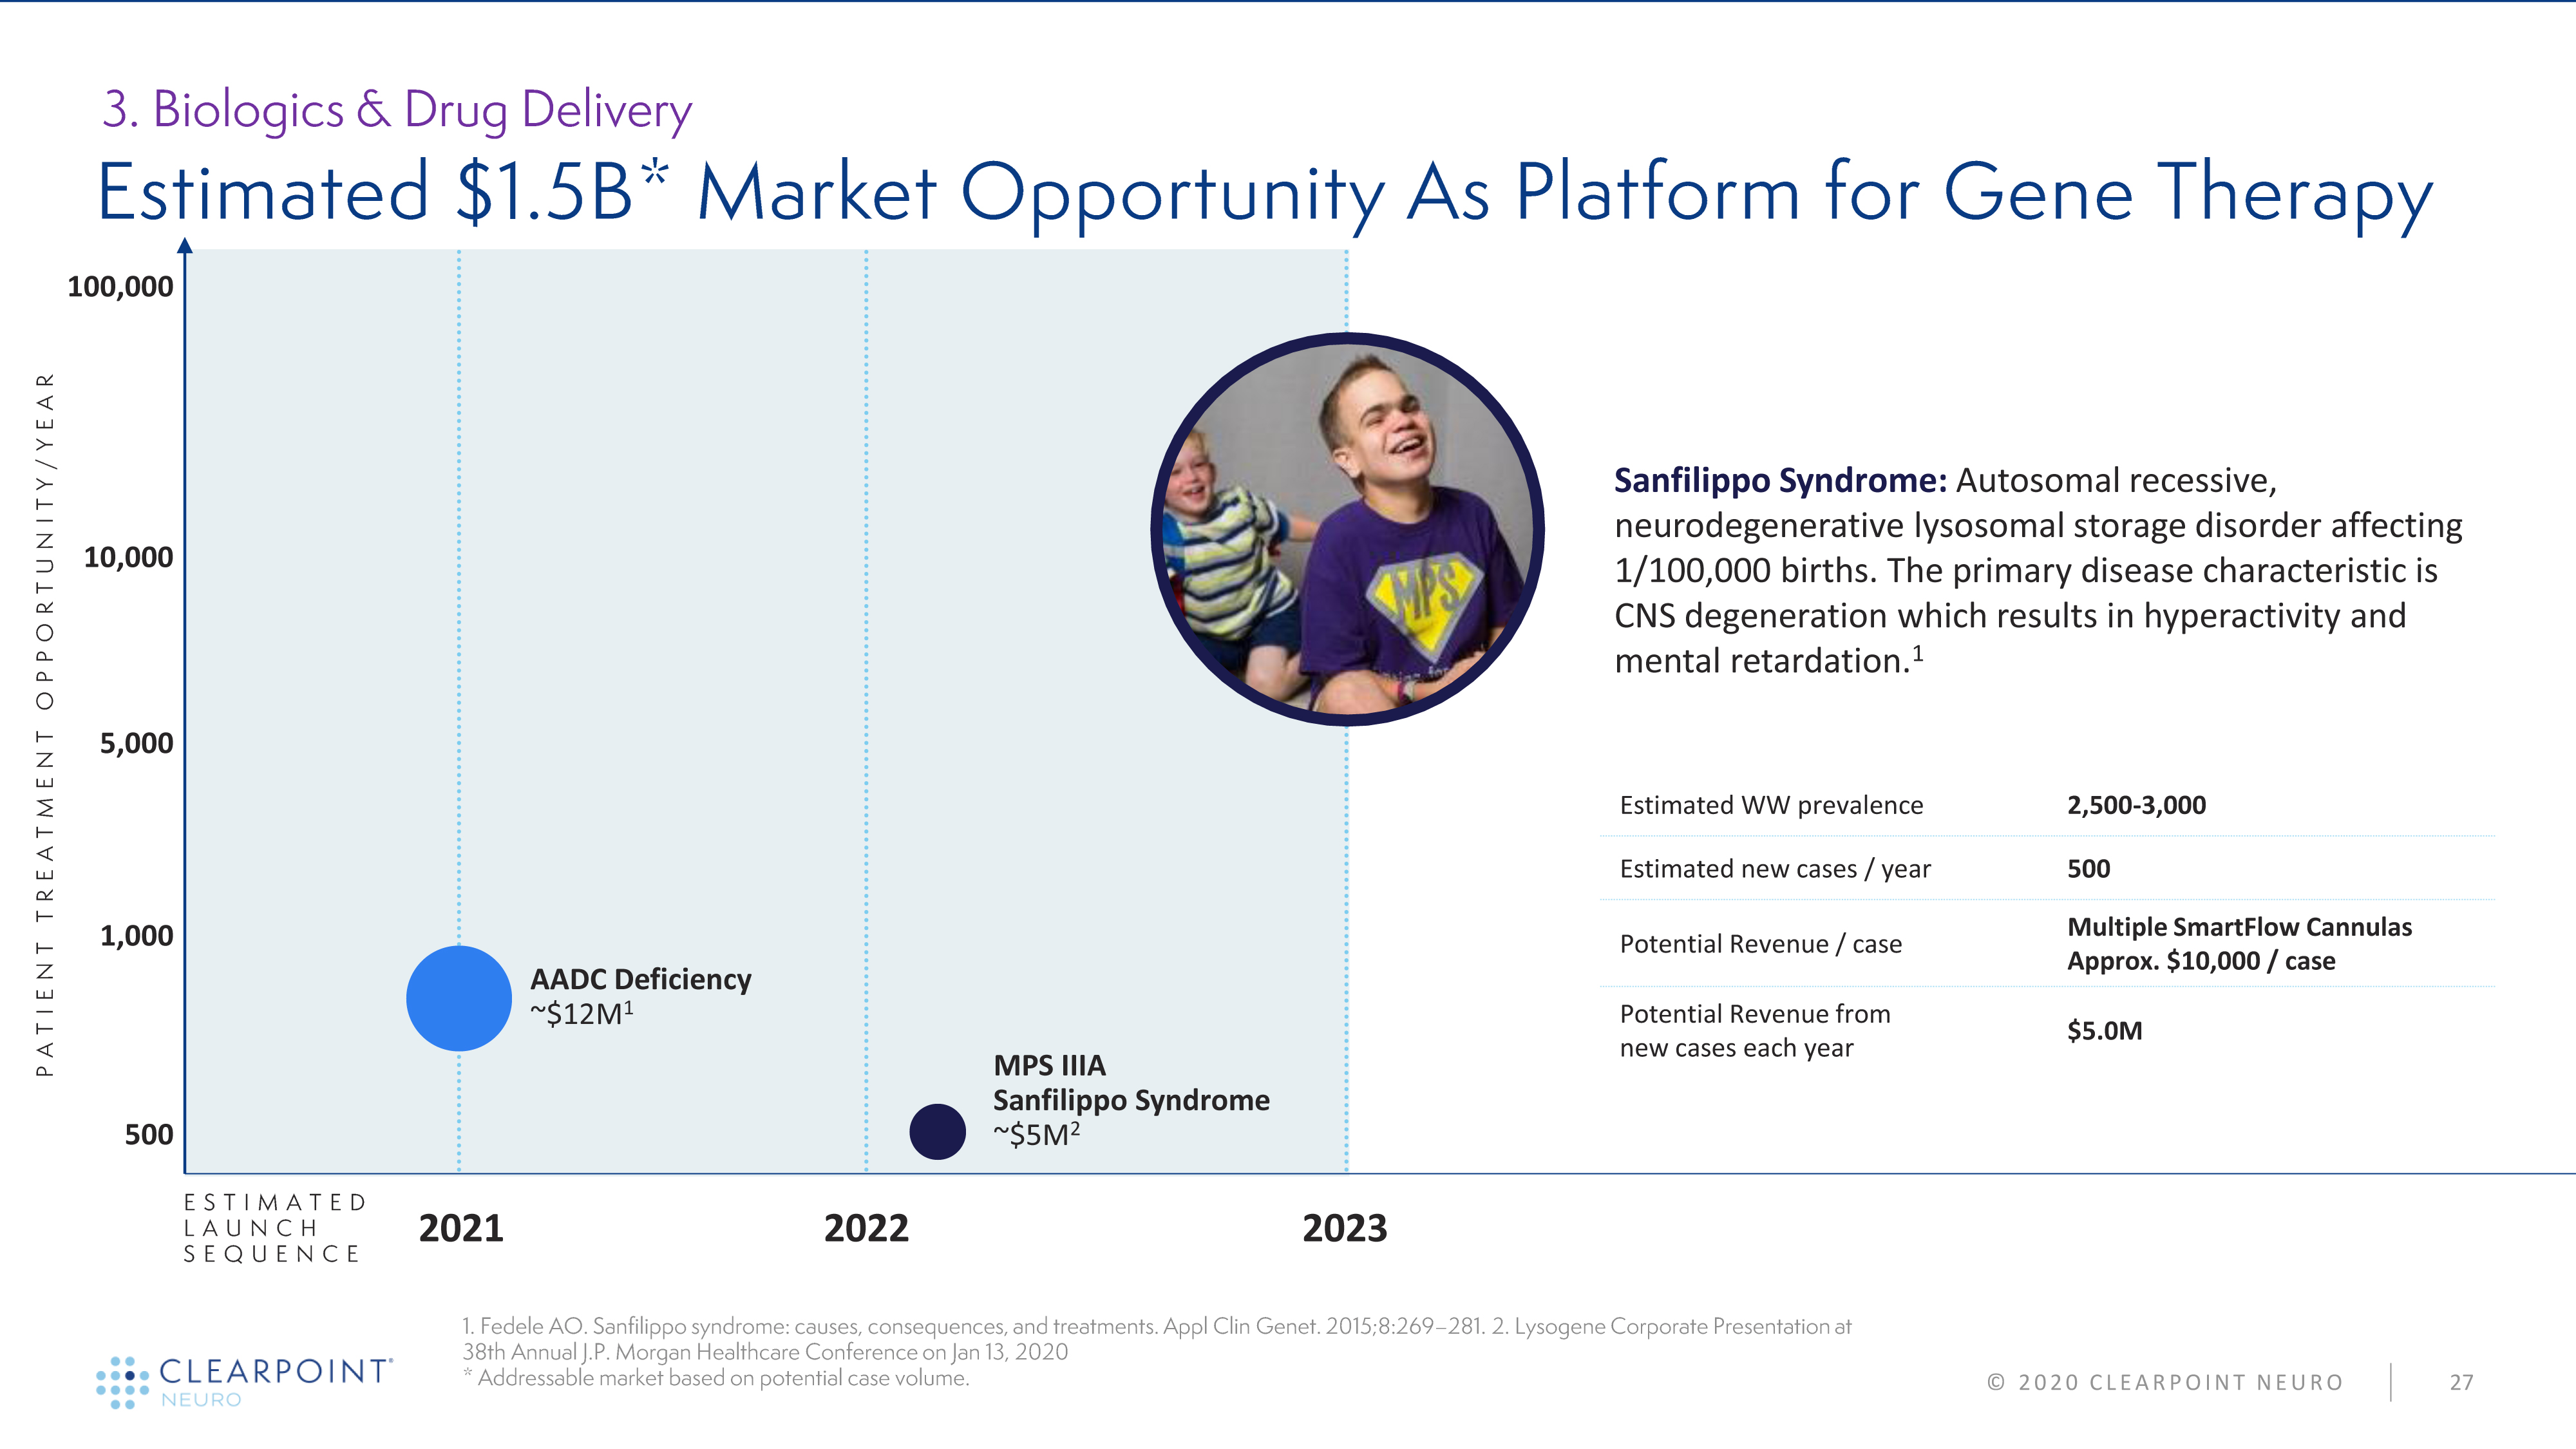Select the 2023 launch year label
This screenshot has height=1449, width=2576.
pos(1344,1228)
